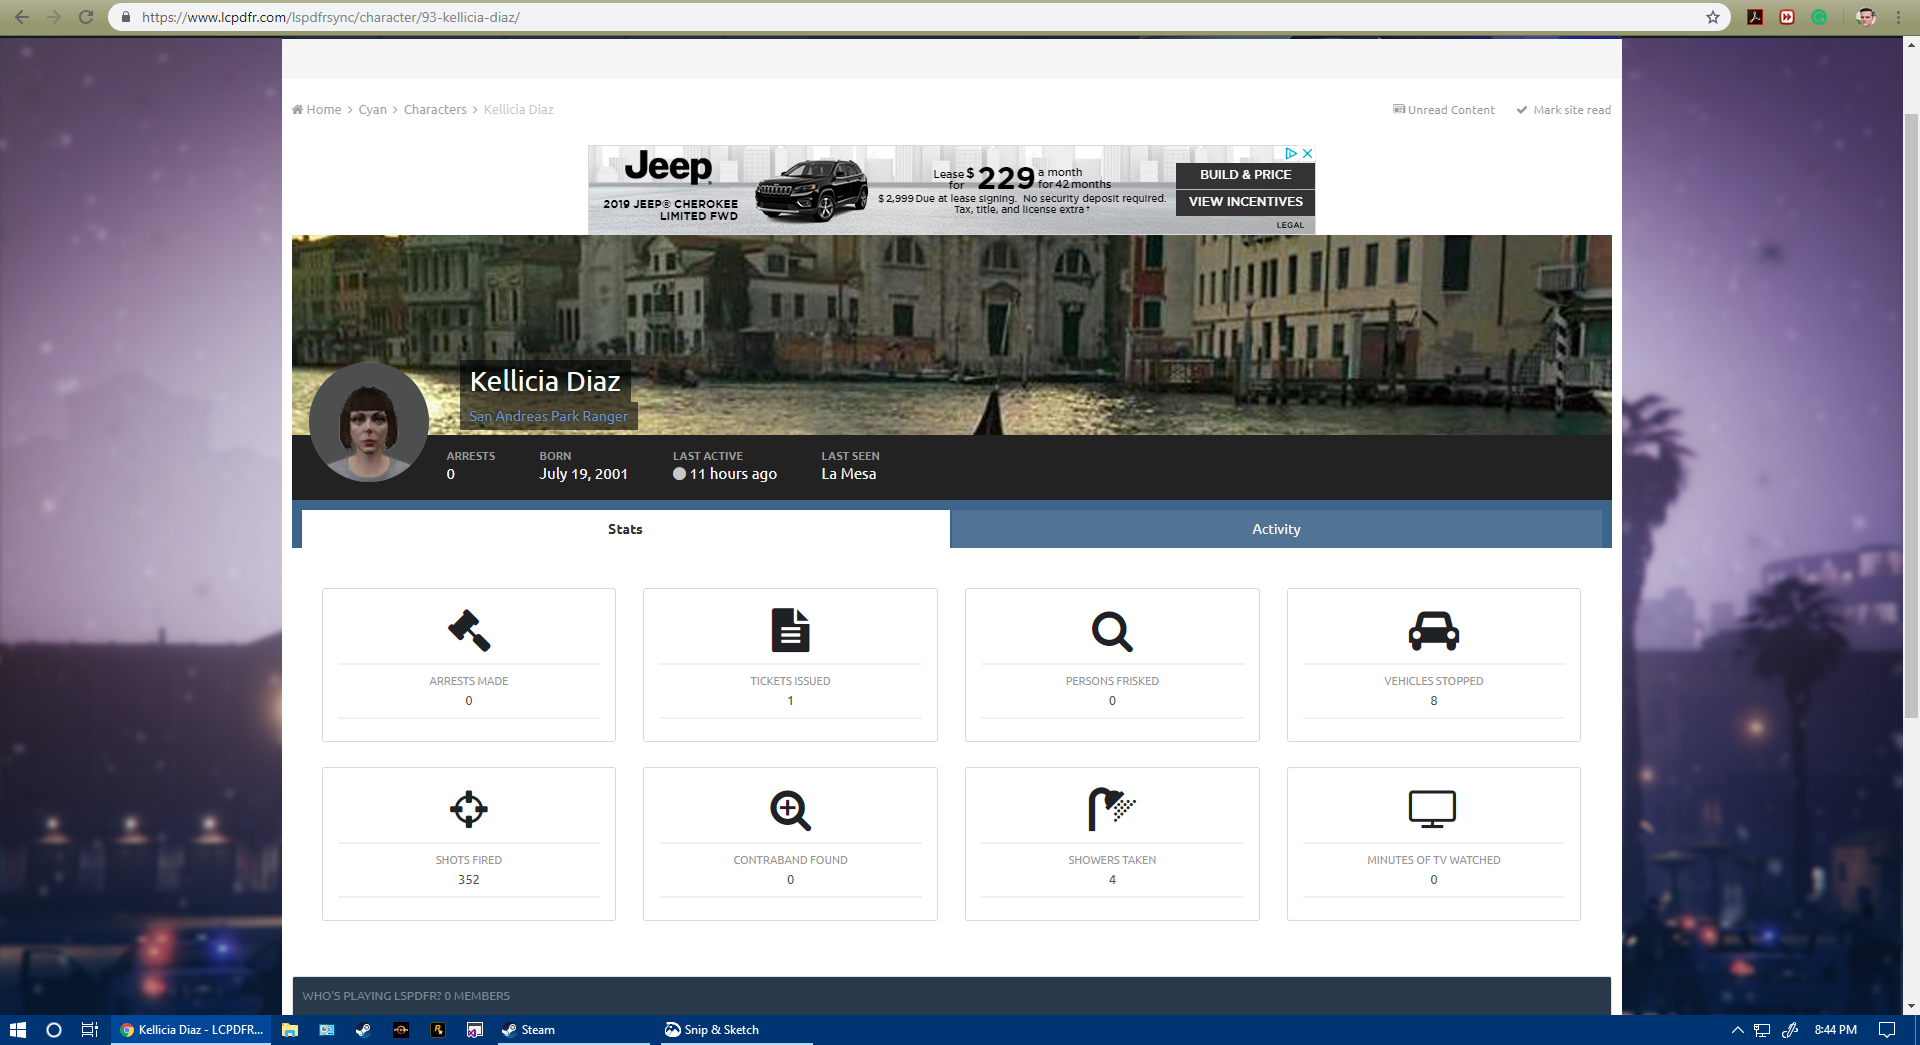Image resolution: width=1920 pixels, height=1045 pixels.
Task: Click the Persons Frisked magnifier icon
Action: tap(1111, 631)
